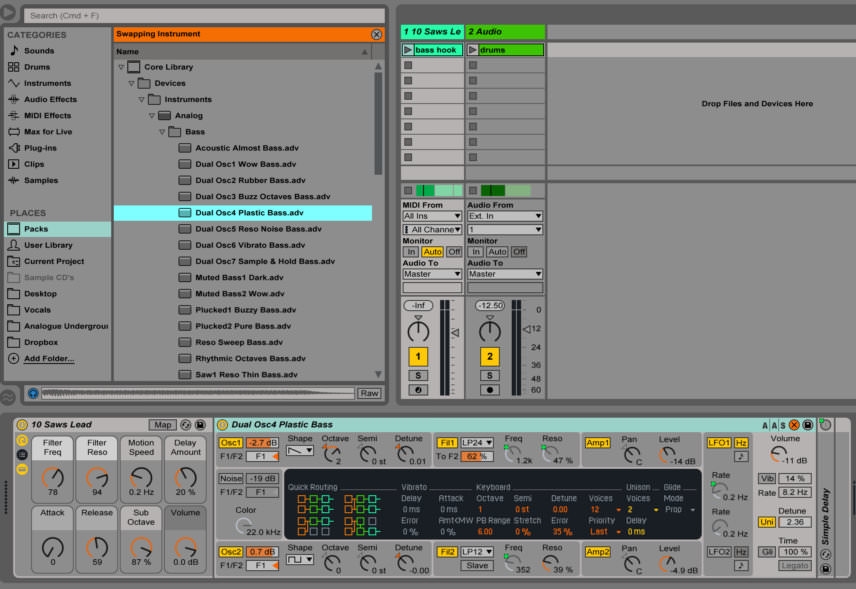The height and width of the screenshot is (589, 856).
Task: Enable the Noise generator
Action: point(231,478)
